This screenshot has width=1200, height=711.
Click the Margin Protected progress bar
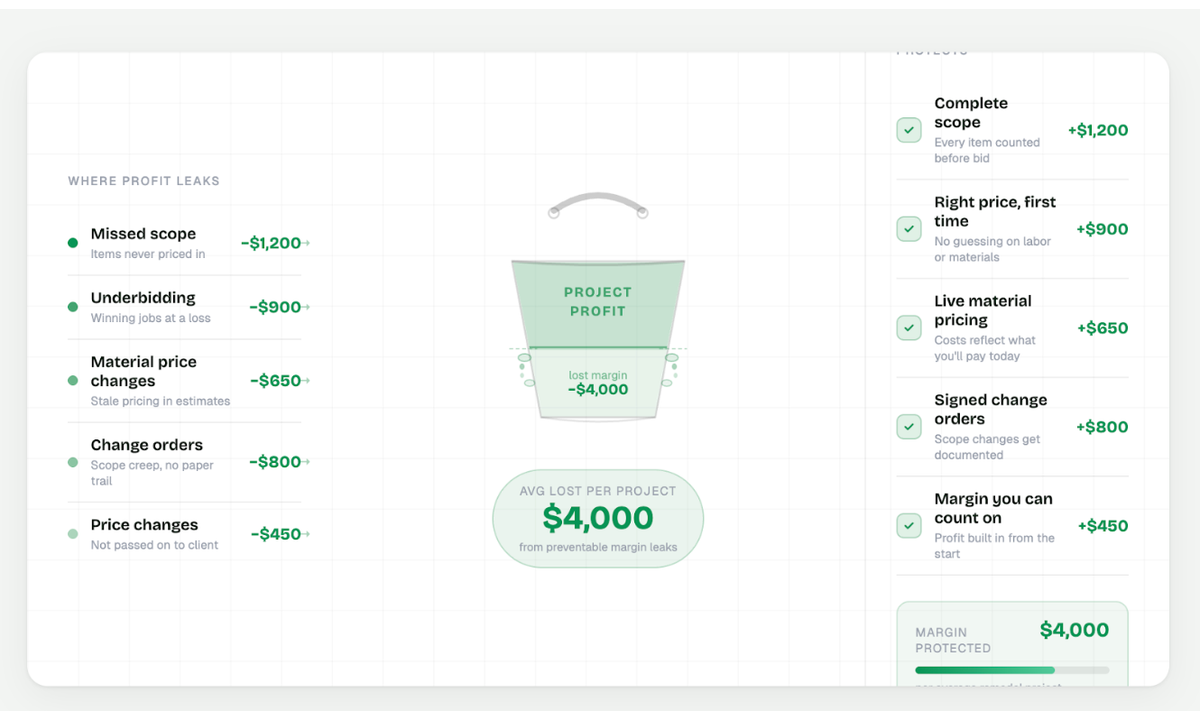pos(1011,670)
